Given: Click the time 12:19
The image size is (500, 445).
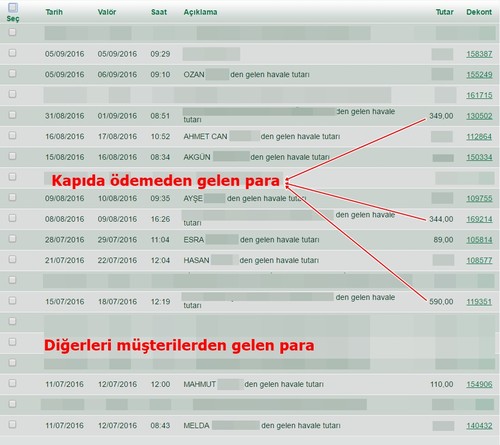Looking at the screenshot, I should point(160,302).
